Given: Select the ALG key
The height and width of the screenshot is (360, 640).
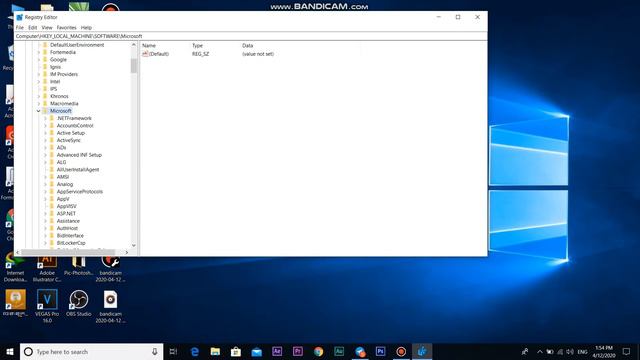Looking at the screenshot, I should point(61,162).
